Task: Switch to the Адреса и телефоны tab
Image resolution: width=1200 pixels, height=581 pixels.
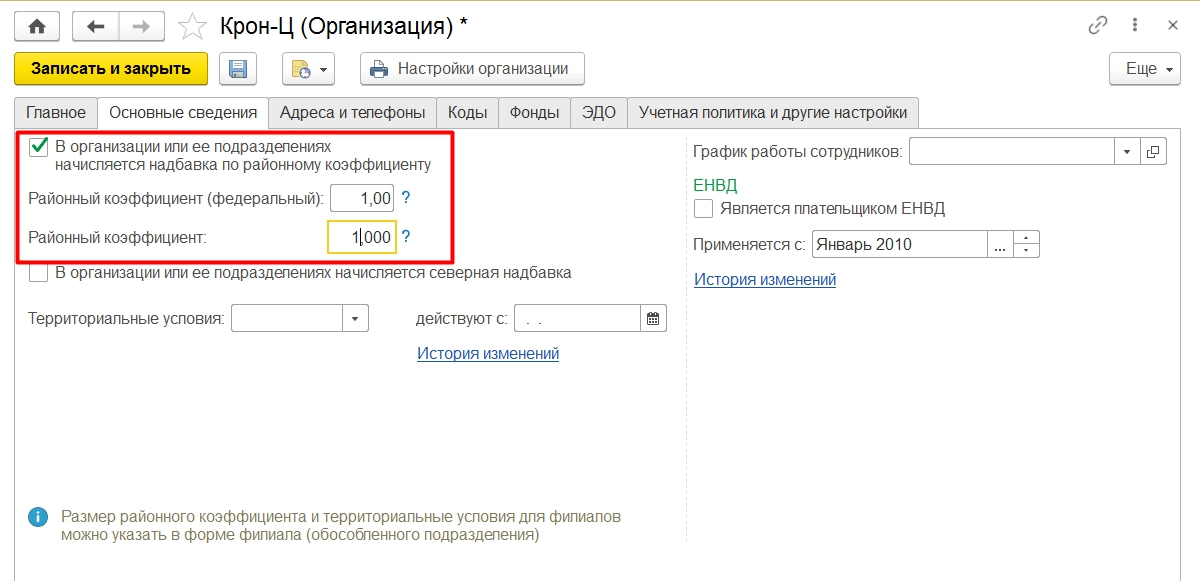Action: (352, 112)
